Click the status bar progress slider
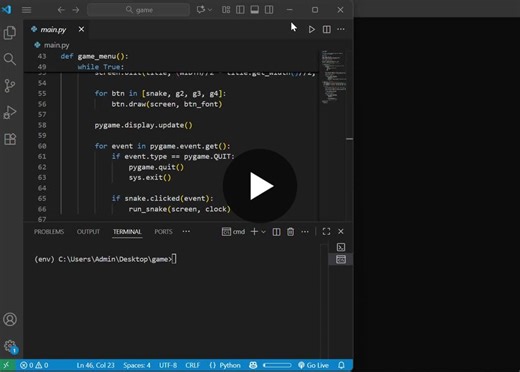Image resolution: width=520 pixels, height=372 pixels. pos(277,365)
